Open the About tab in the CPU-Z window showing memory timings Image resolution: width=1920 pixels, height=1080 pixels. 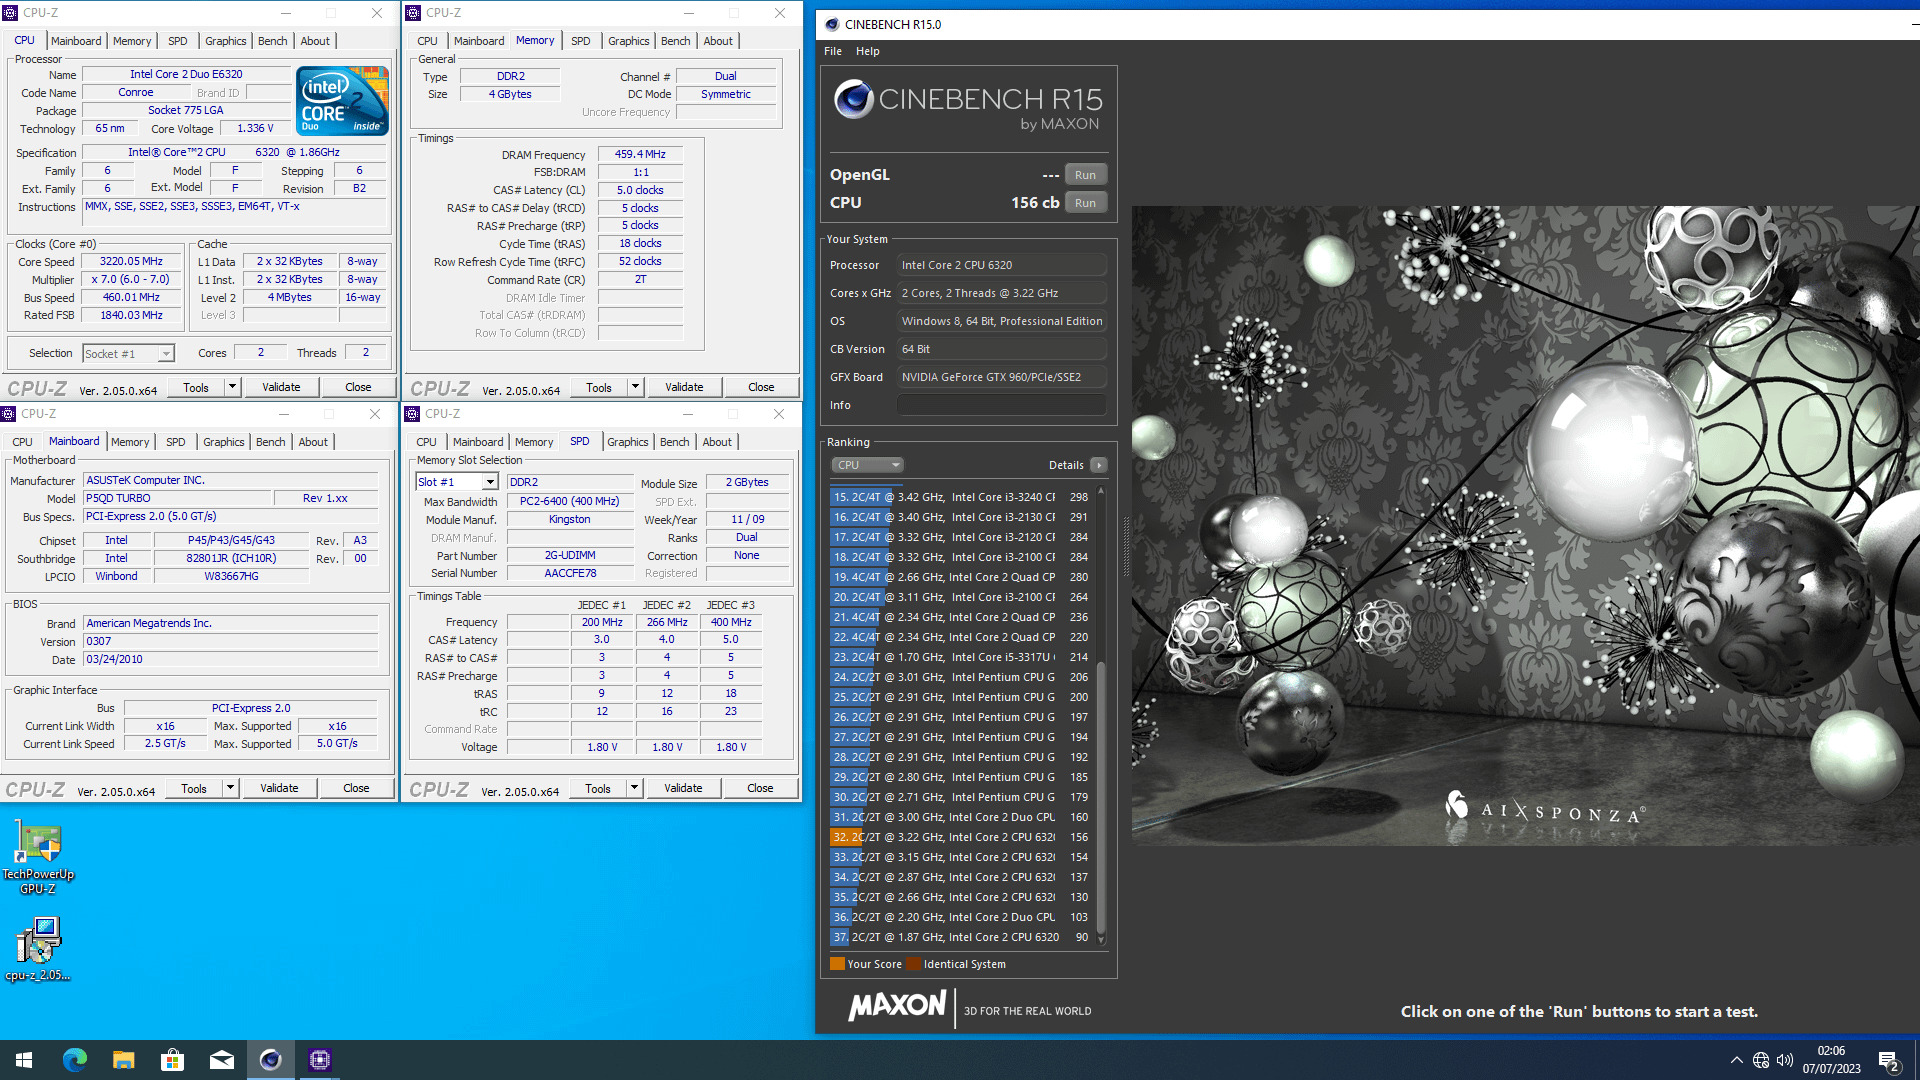(718, 41)
